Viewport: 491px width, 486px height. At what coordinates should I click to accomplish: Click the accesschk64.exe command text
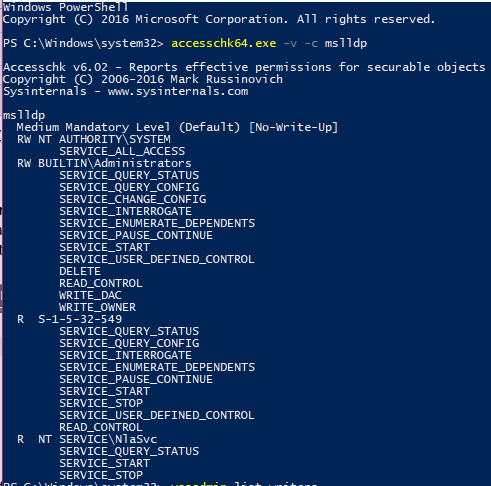[x=224, y=43]
